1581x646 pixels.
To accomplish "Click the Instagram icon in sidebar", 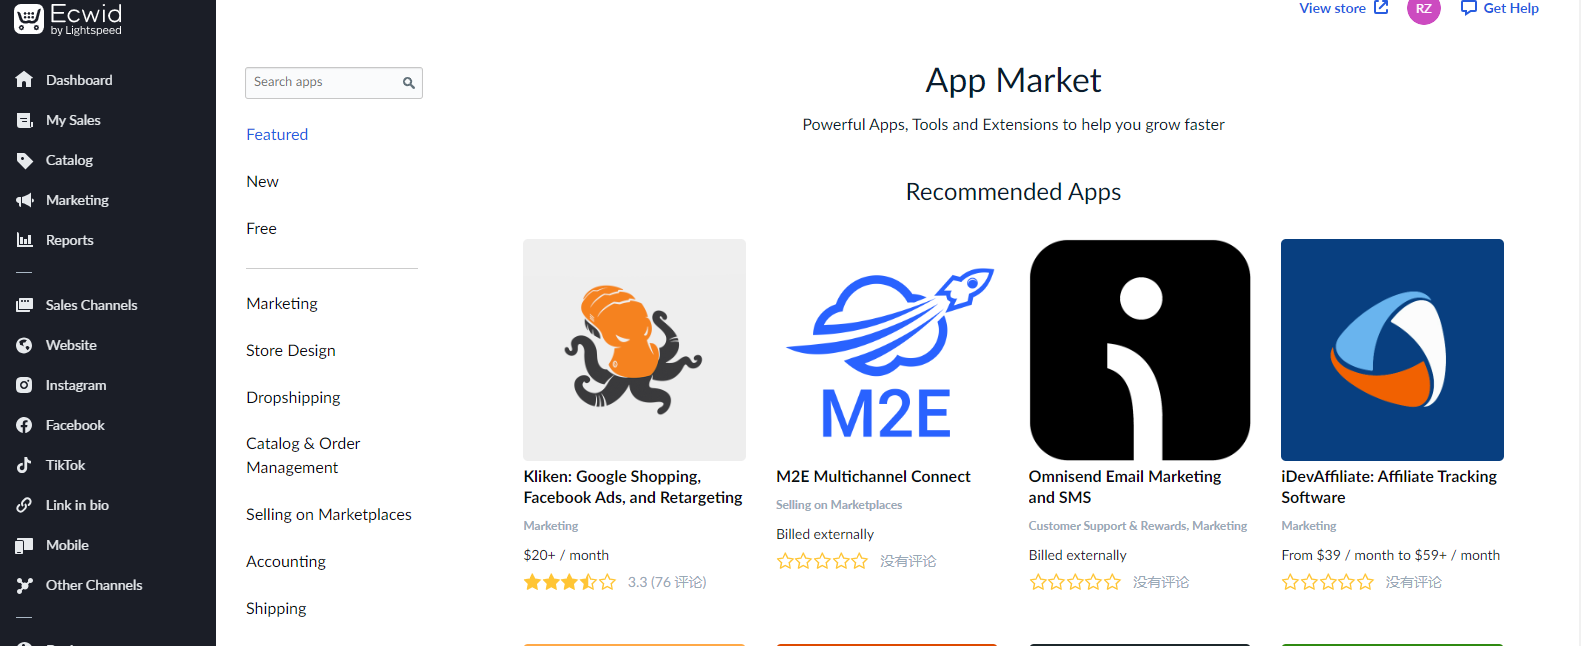I will click(x=24, y=385).
